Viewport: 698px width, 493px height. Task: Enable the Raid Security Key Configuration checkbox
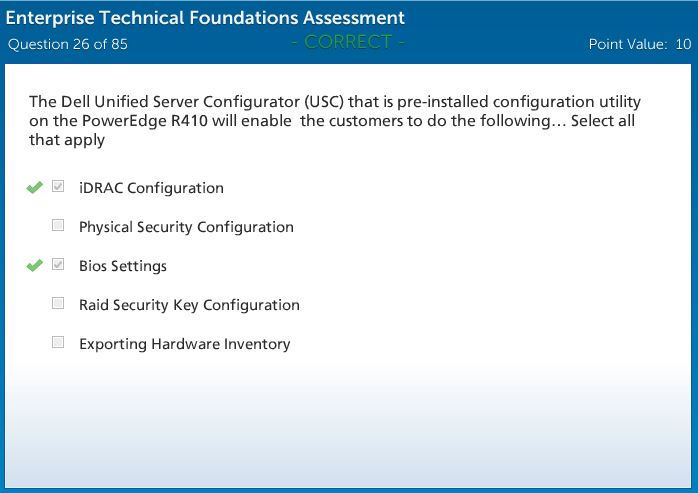click(x=58, y=304)
